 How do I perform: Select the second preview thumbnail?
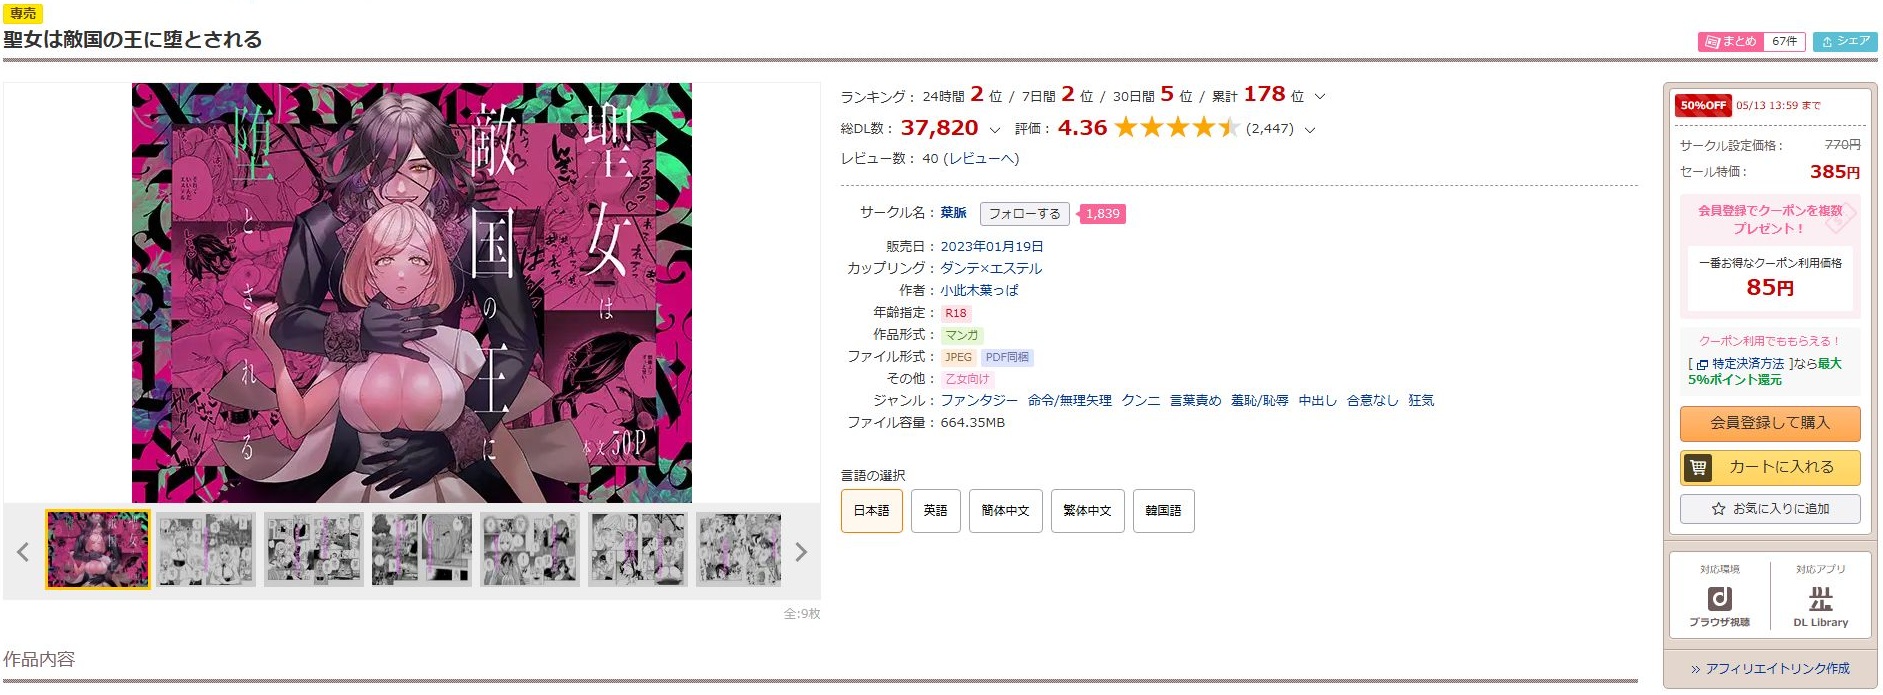[x=206, y=549]
